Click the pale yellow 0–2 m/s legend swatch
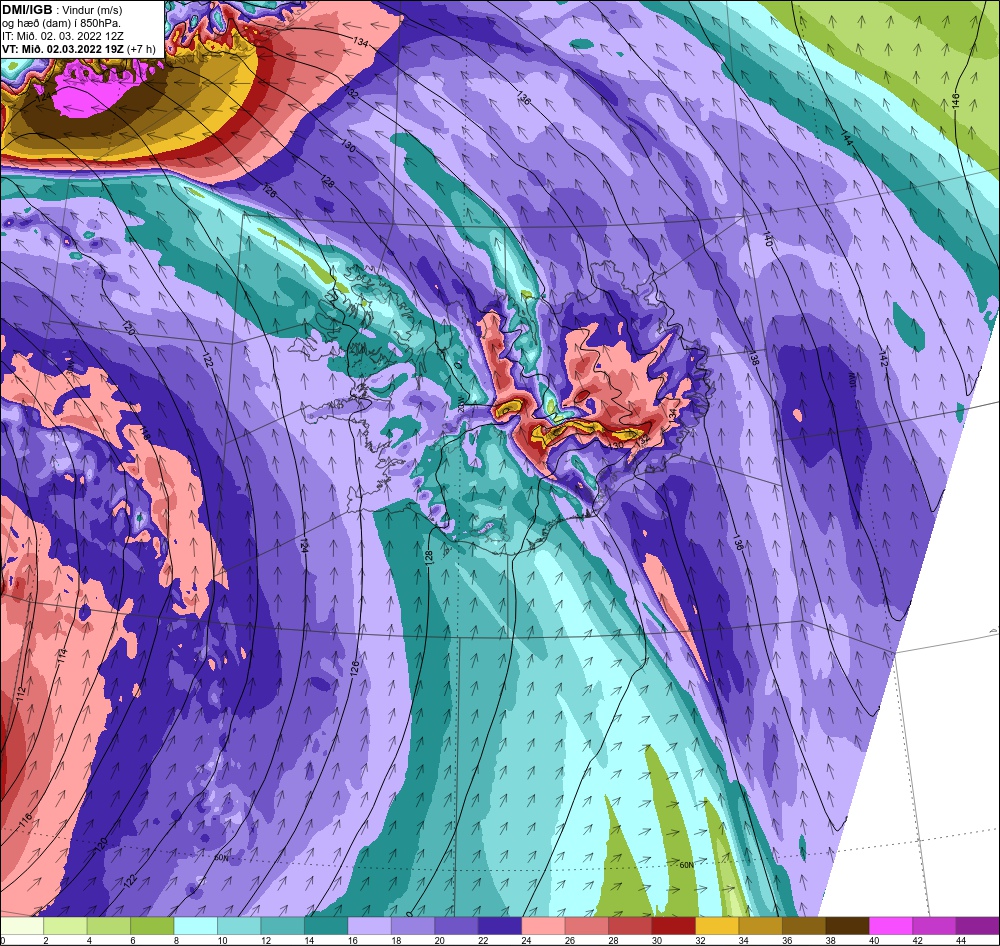 [x=22, y=926]
